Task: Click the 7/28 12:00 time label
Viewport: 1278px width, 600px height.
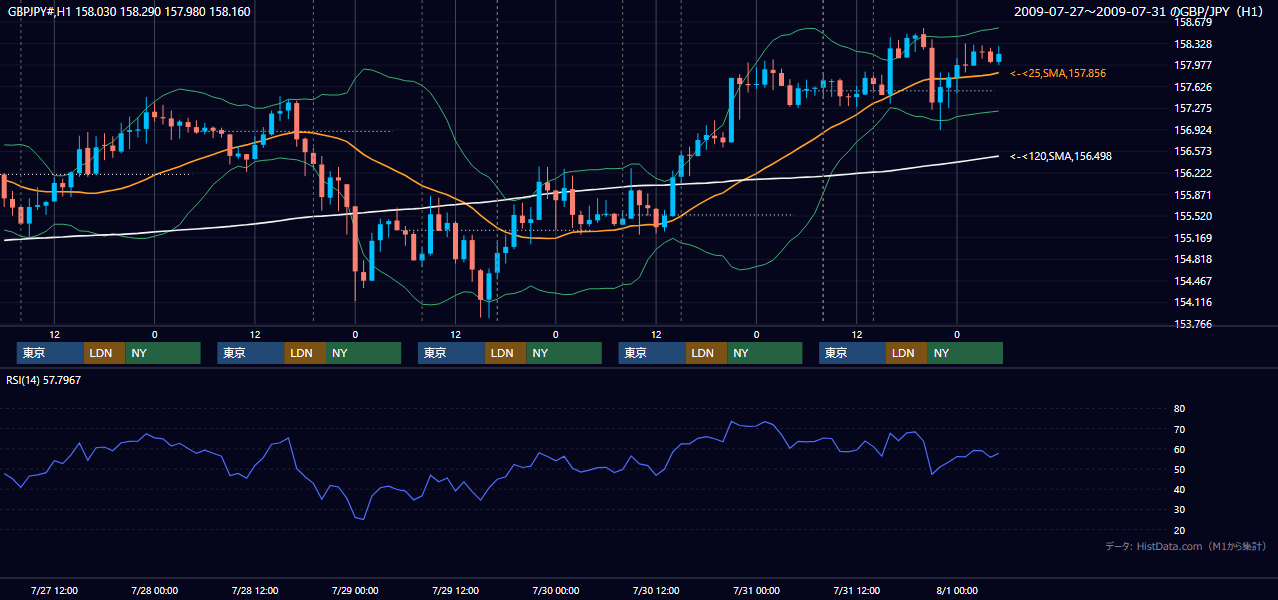Action: [x=255, y=590]
